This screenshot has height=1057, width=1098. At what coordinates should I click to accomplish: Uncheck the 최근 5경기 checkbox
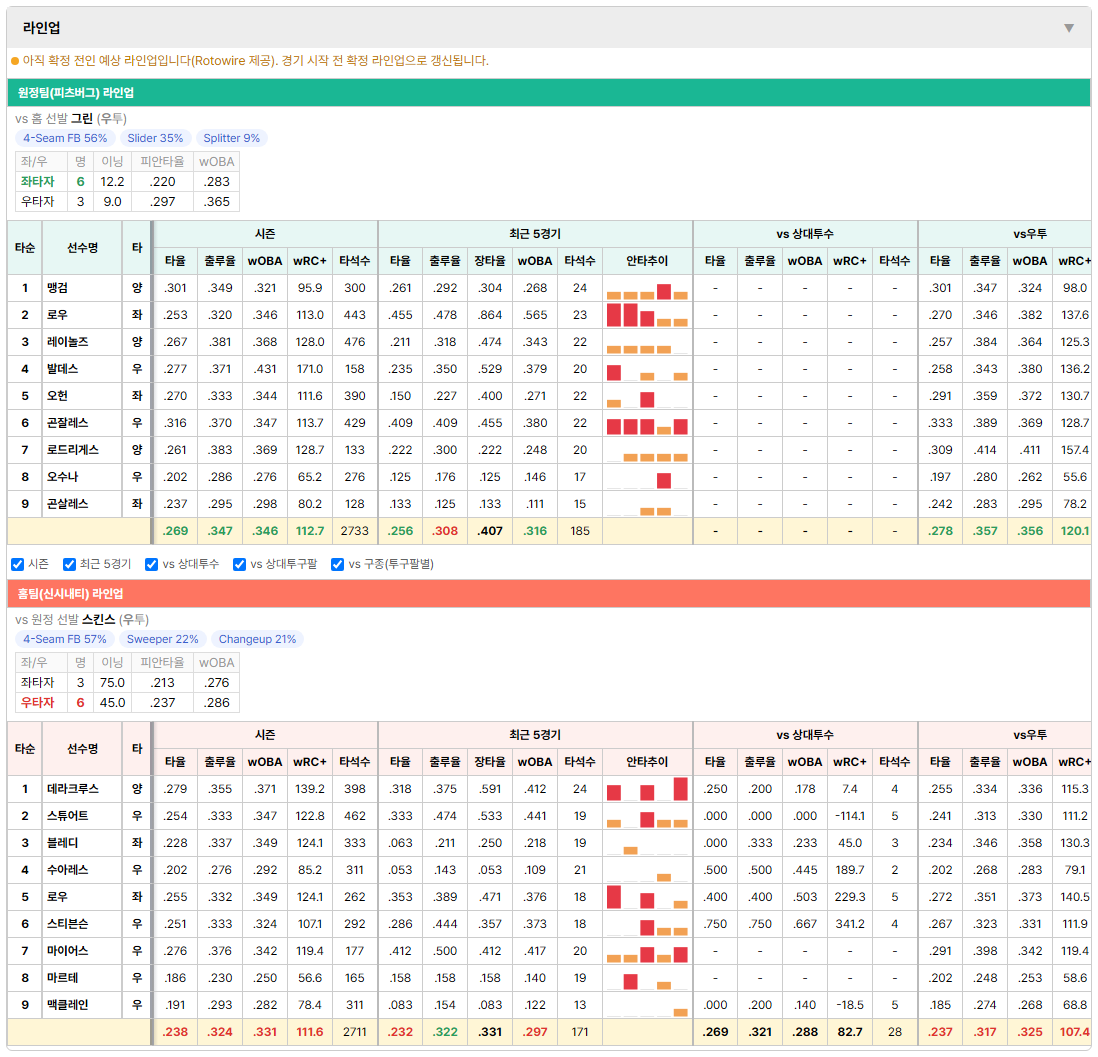pyautogui.click(x=69, y=565)
